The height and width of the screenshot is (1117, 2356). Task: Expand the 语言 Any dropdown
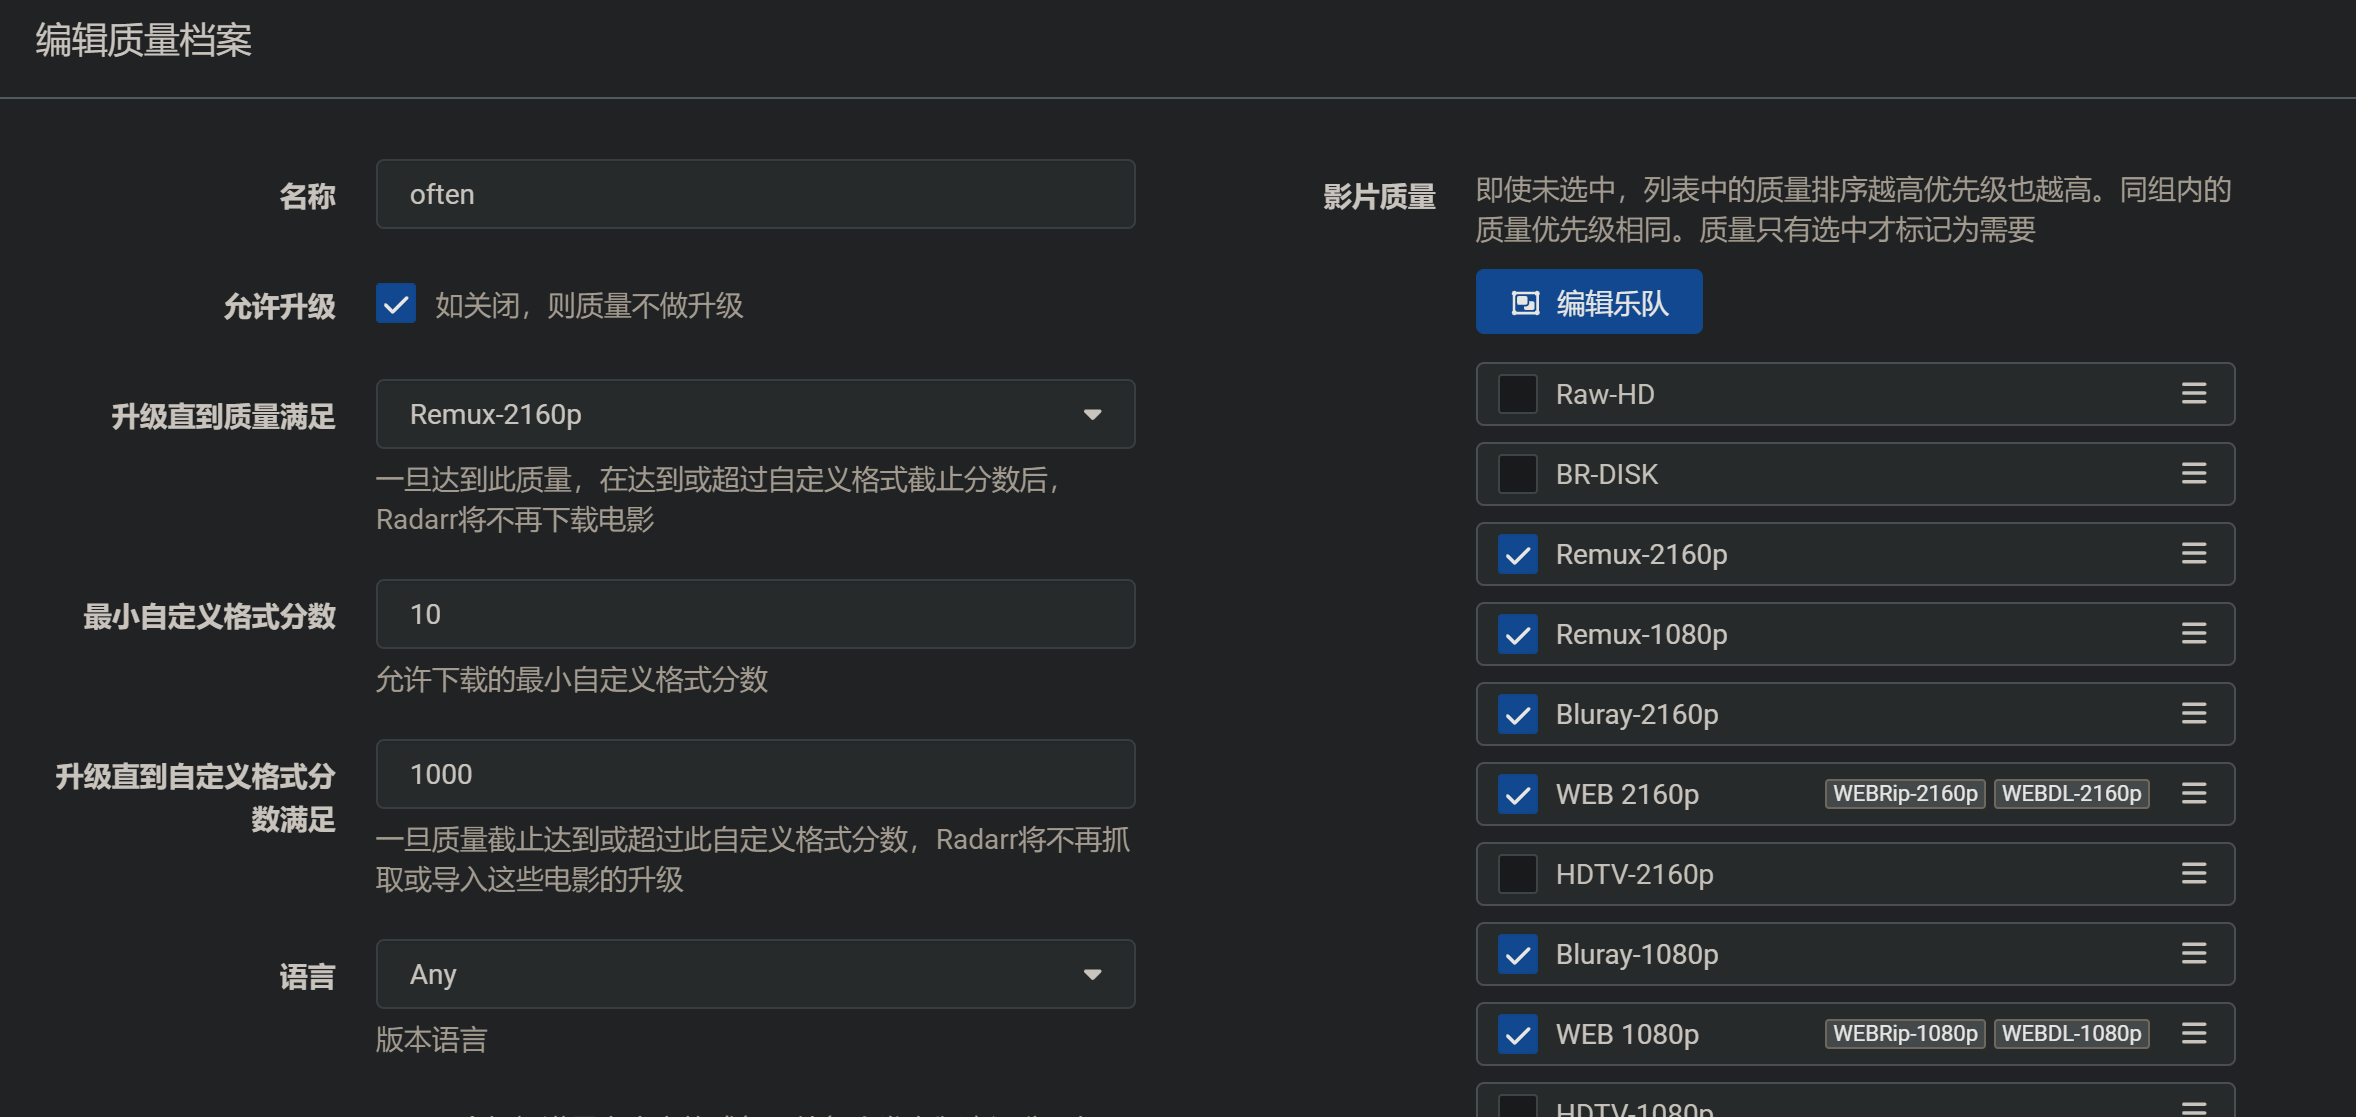755,974
